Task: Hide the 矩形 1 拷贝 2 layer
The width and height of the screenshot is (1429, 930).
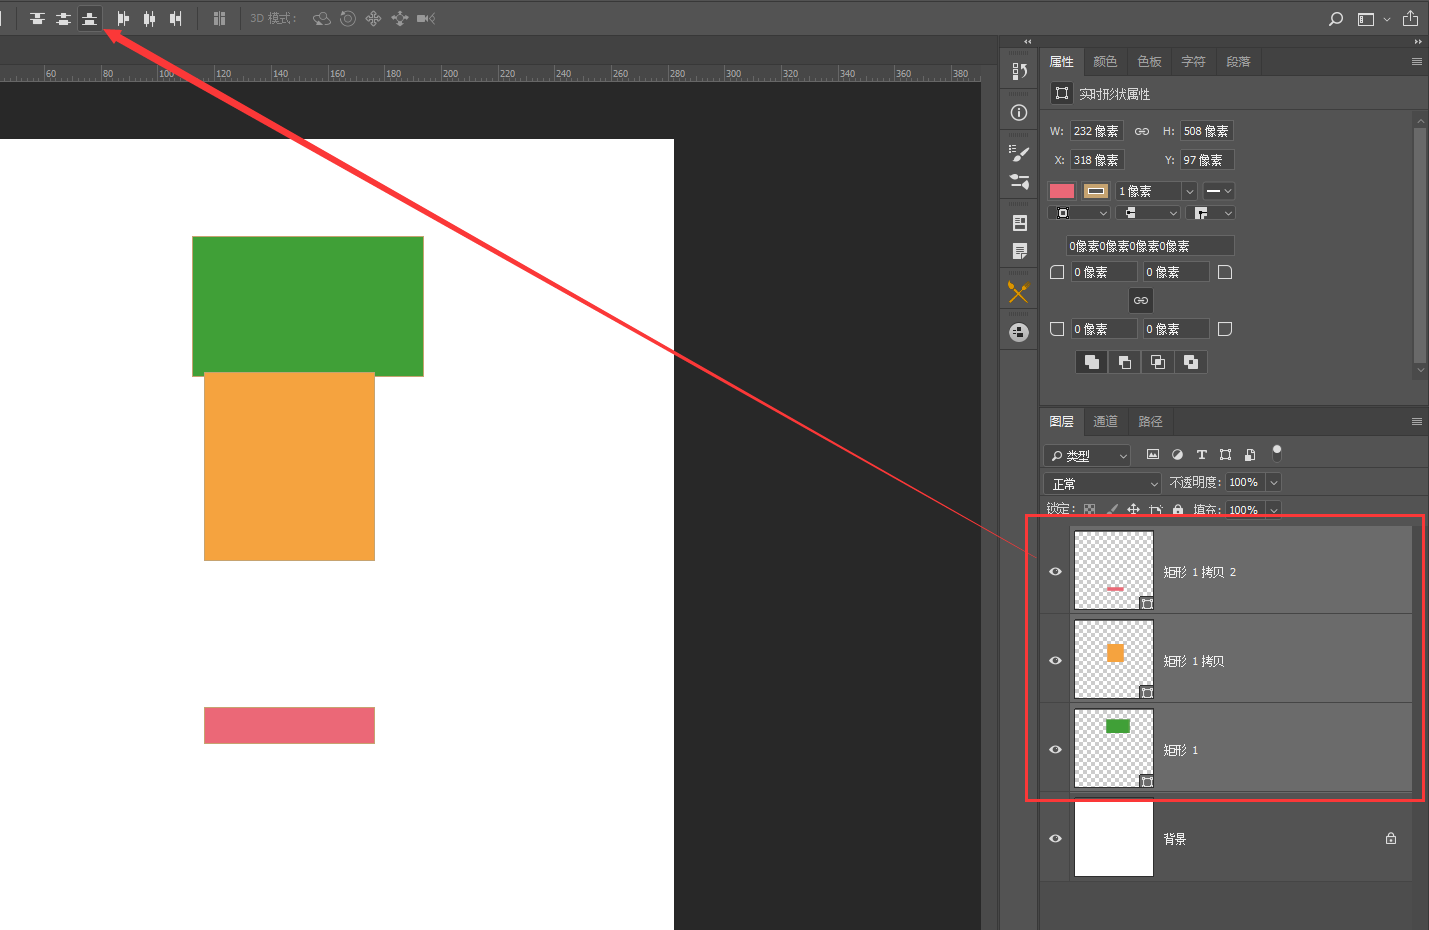Action: click(1055, 572)
